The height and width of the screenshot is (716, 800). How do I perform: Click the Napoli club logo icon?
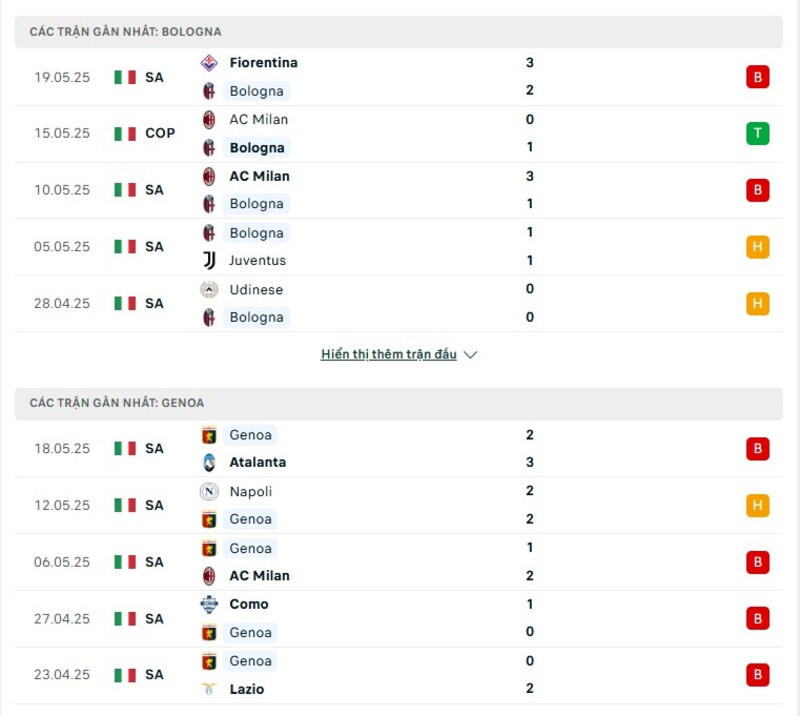pos(209,491)
